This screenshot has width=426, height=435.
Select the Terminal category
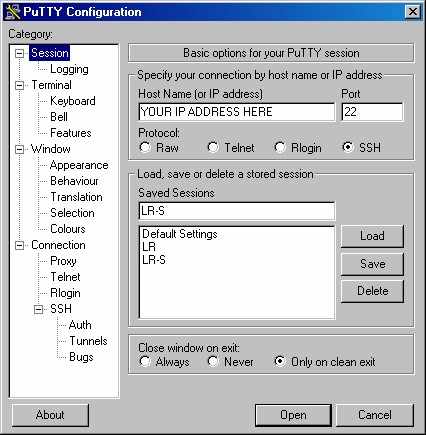(x=51, y=85)
